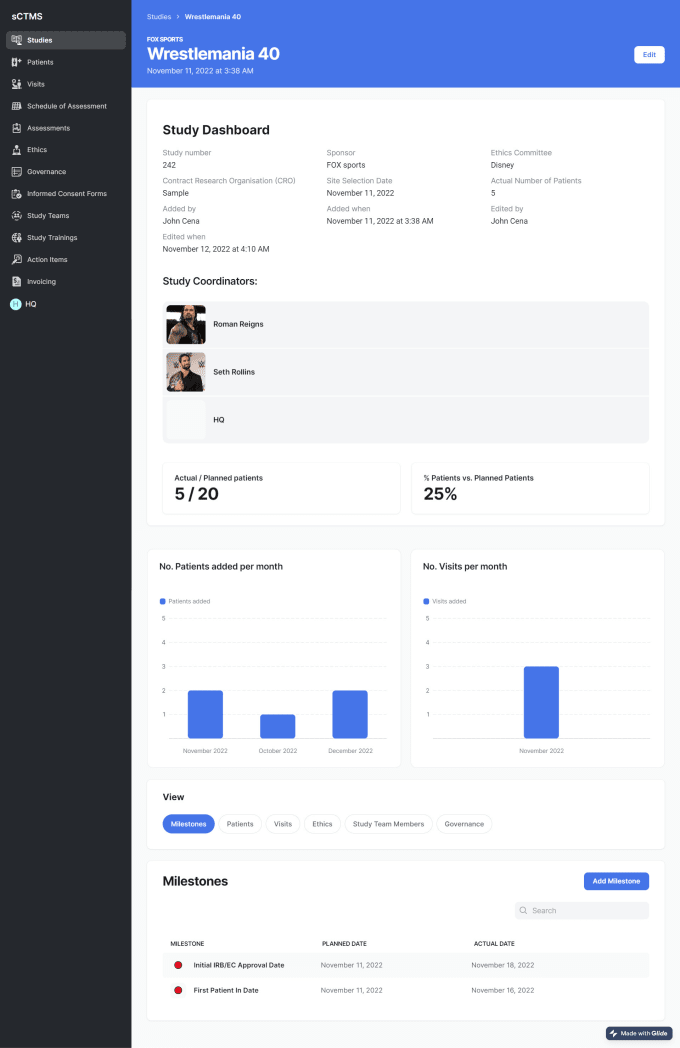680x1048 pixels.
Task: Open the % Patients vs. Planned Patients card
Action: tap(530, 489)
